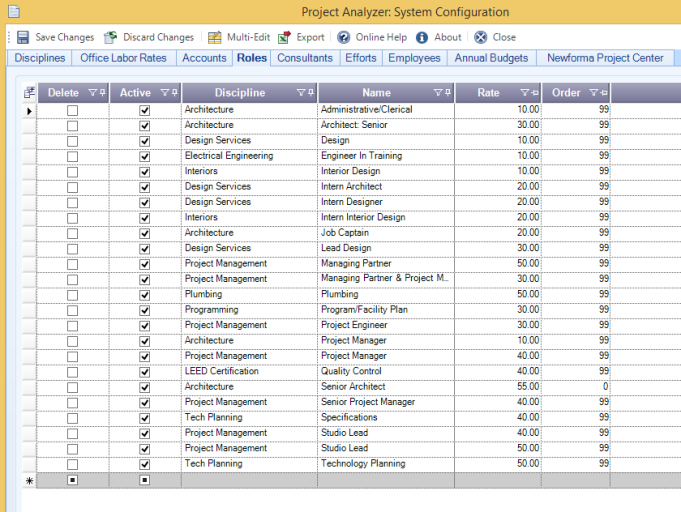Click the Discard Changes icon
Image resolution: width=681 pixels, height=512 pixels.
click(111, 37)
